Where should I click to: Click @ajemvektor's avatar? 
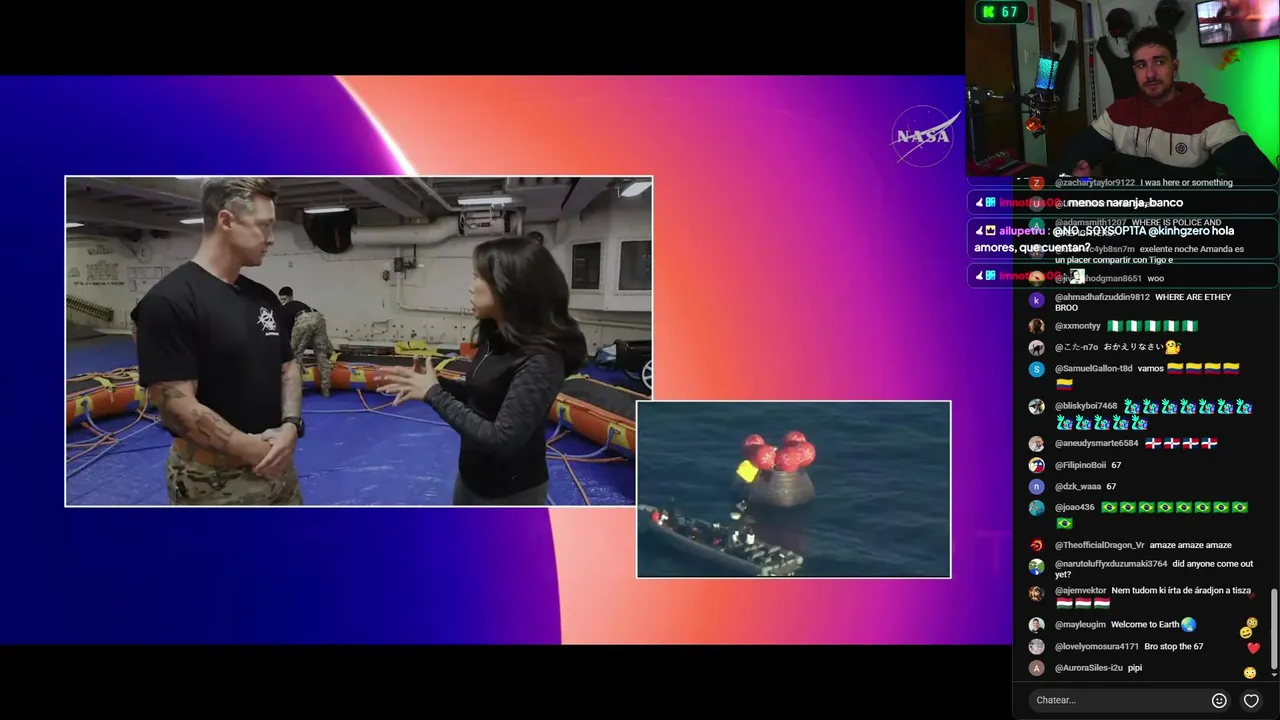(x=1036, y=592)
